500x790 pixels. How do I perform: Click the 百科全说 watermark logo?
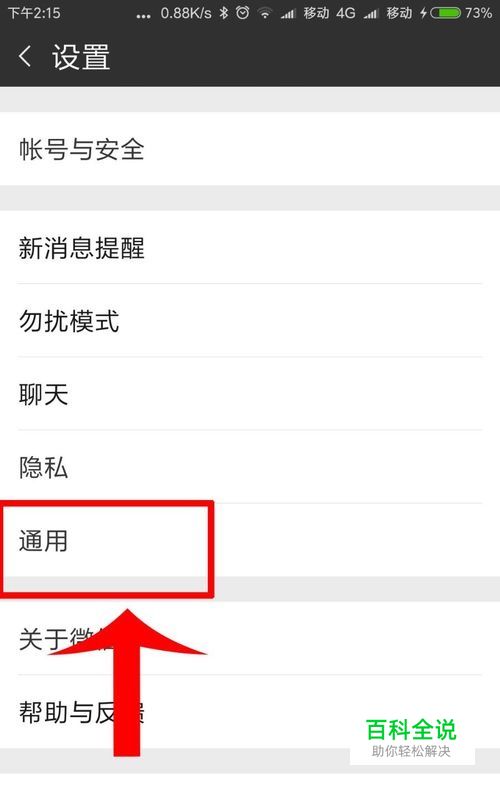[411, 738]
